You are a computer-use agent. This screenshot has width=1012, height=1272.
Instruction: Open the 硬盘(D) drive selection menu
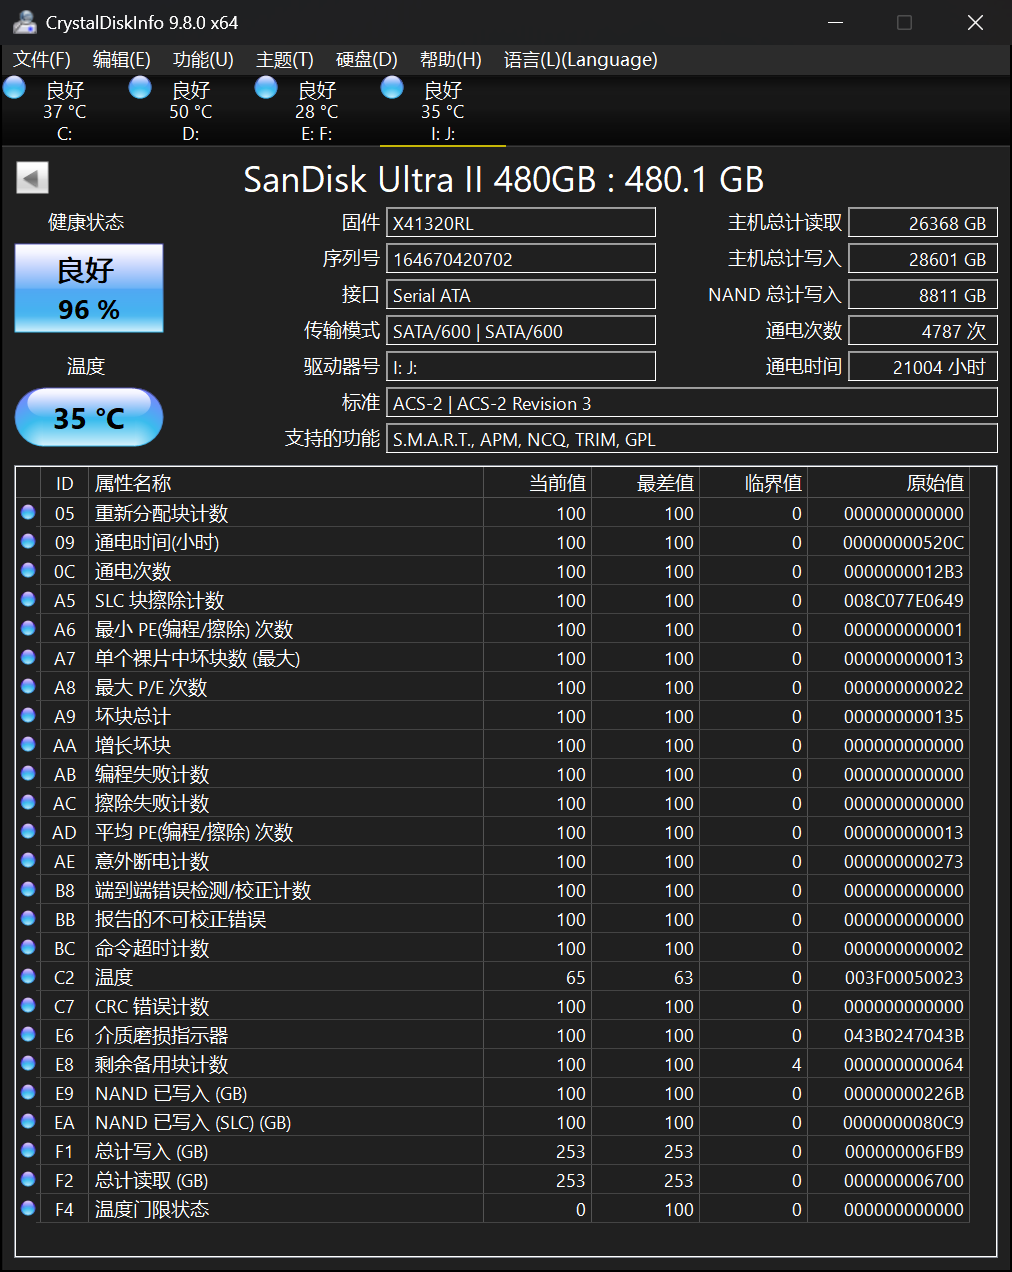366,60
